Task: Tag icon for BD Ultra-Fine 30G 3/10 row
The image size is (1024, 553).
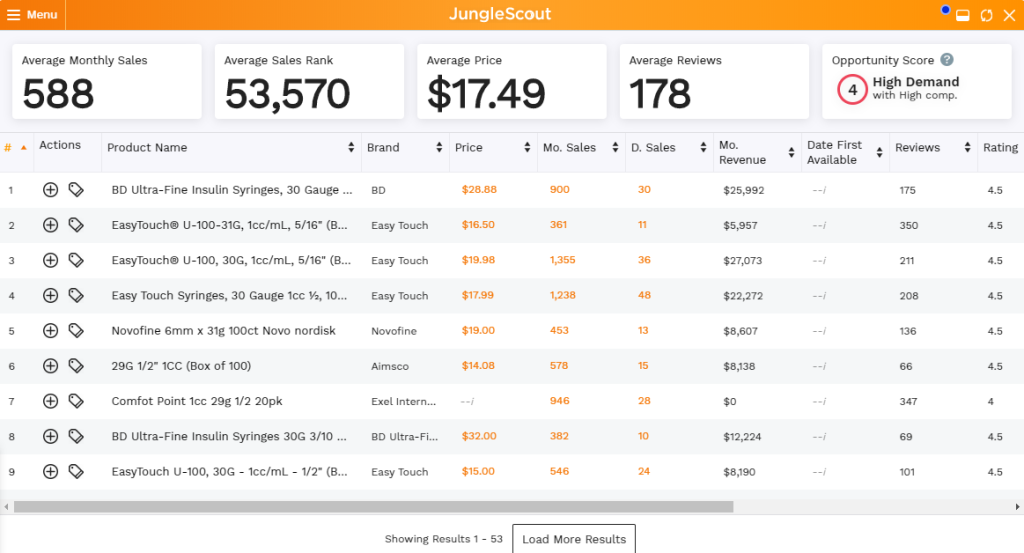Action: point(76,437)
